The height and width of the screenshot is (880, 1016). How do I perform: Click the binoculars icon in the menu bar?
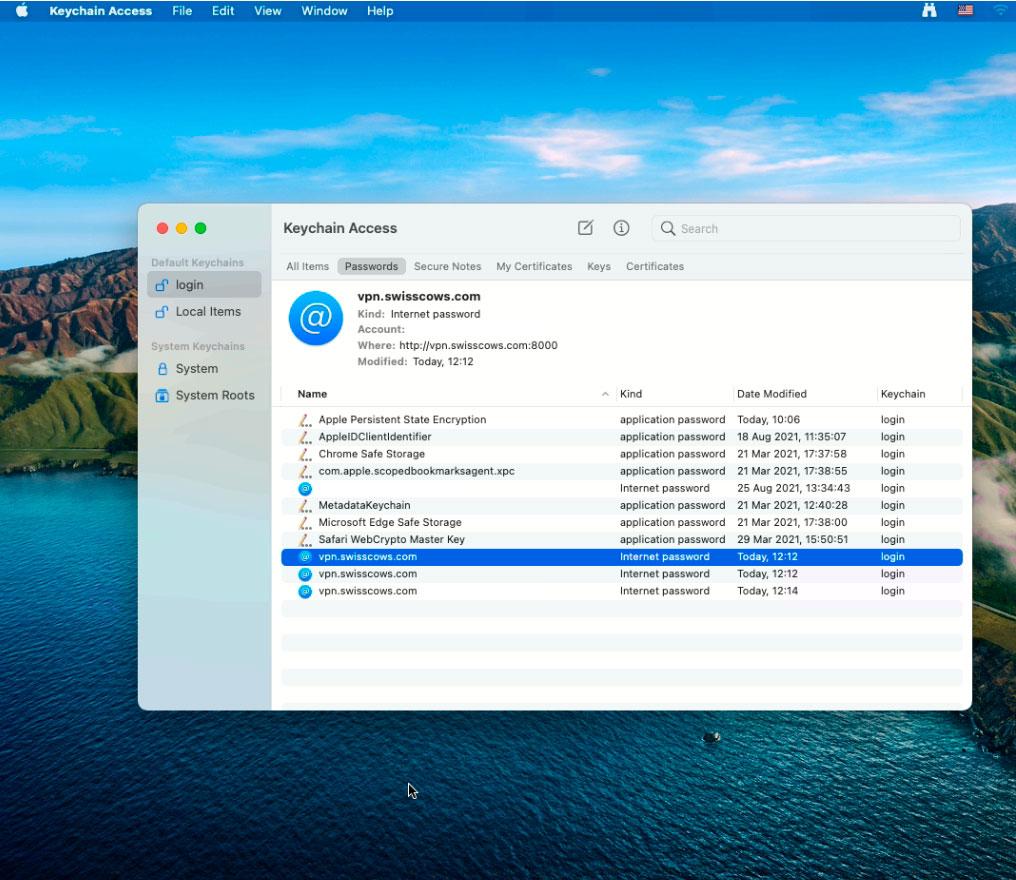(x=929, y=10)
